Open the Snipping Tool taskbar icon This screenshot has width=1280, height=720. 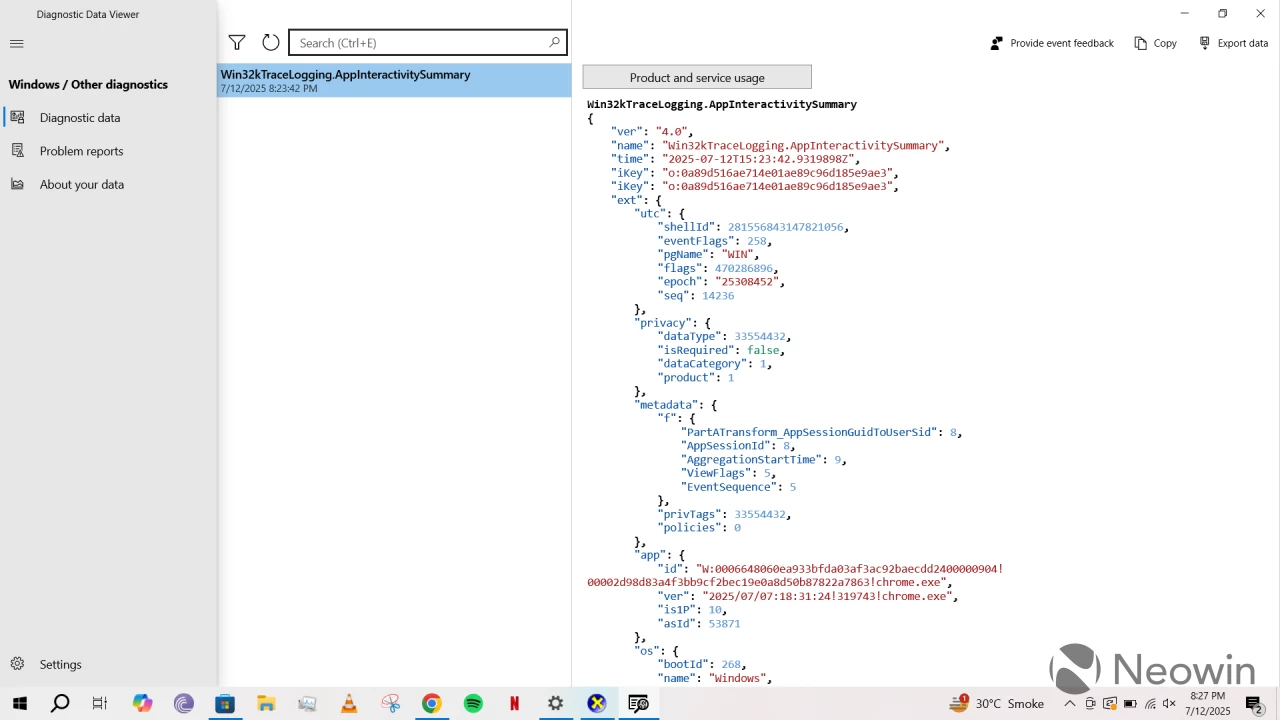[x=390, y=703]
